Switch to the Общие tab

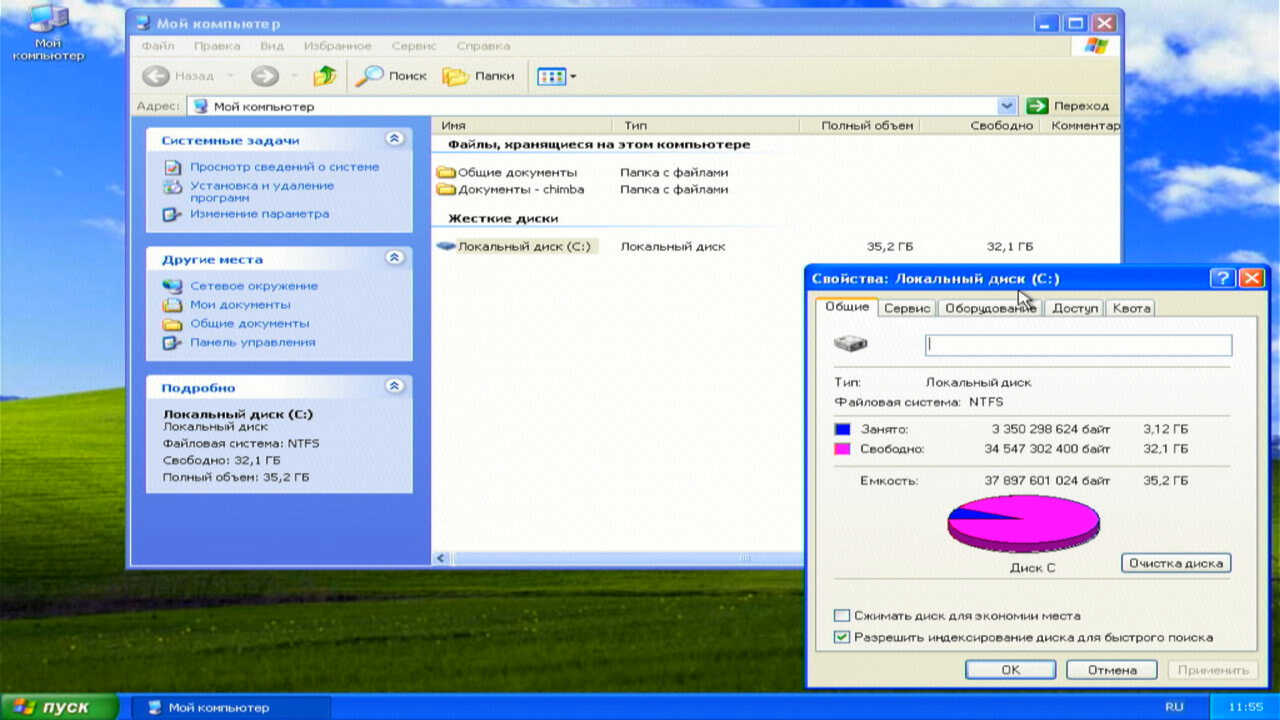[x=847, y=307]
